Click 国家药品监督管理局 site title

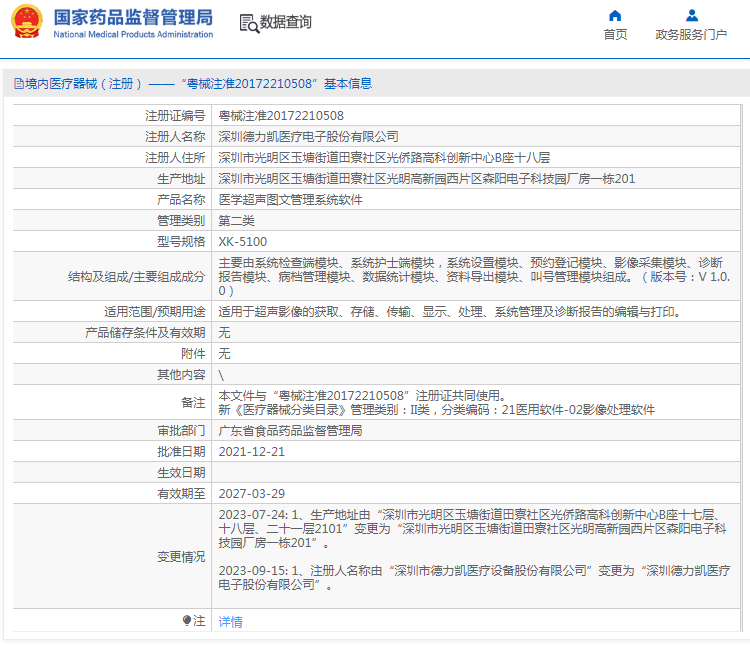tap(133, 17)
